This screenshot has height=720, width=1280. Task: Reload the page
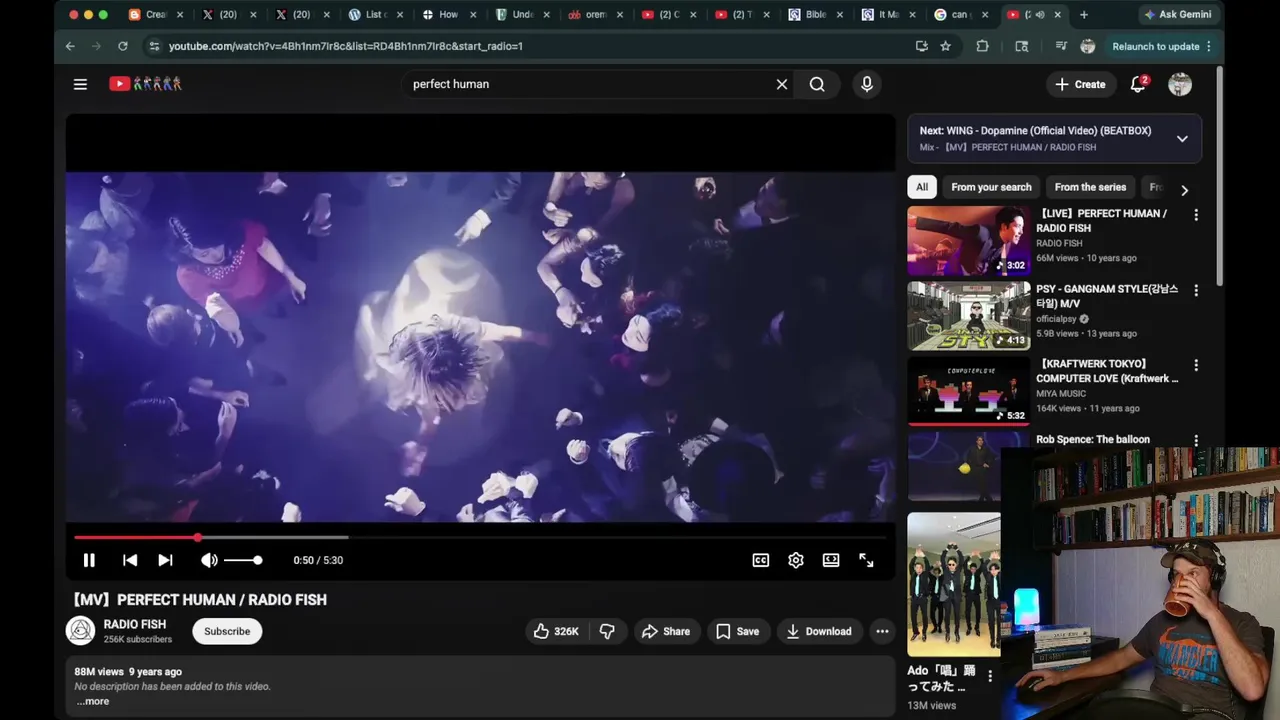[x=122, y=46]
